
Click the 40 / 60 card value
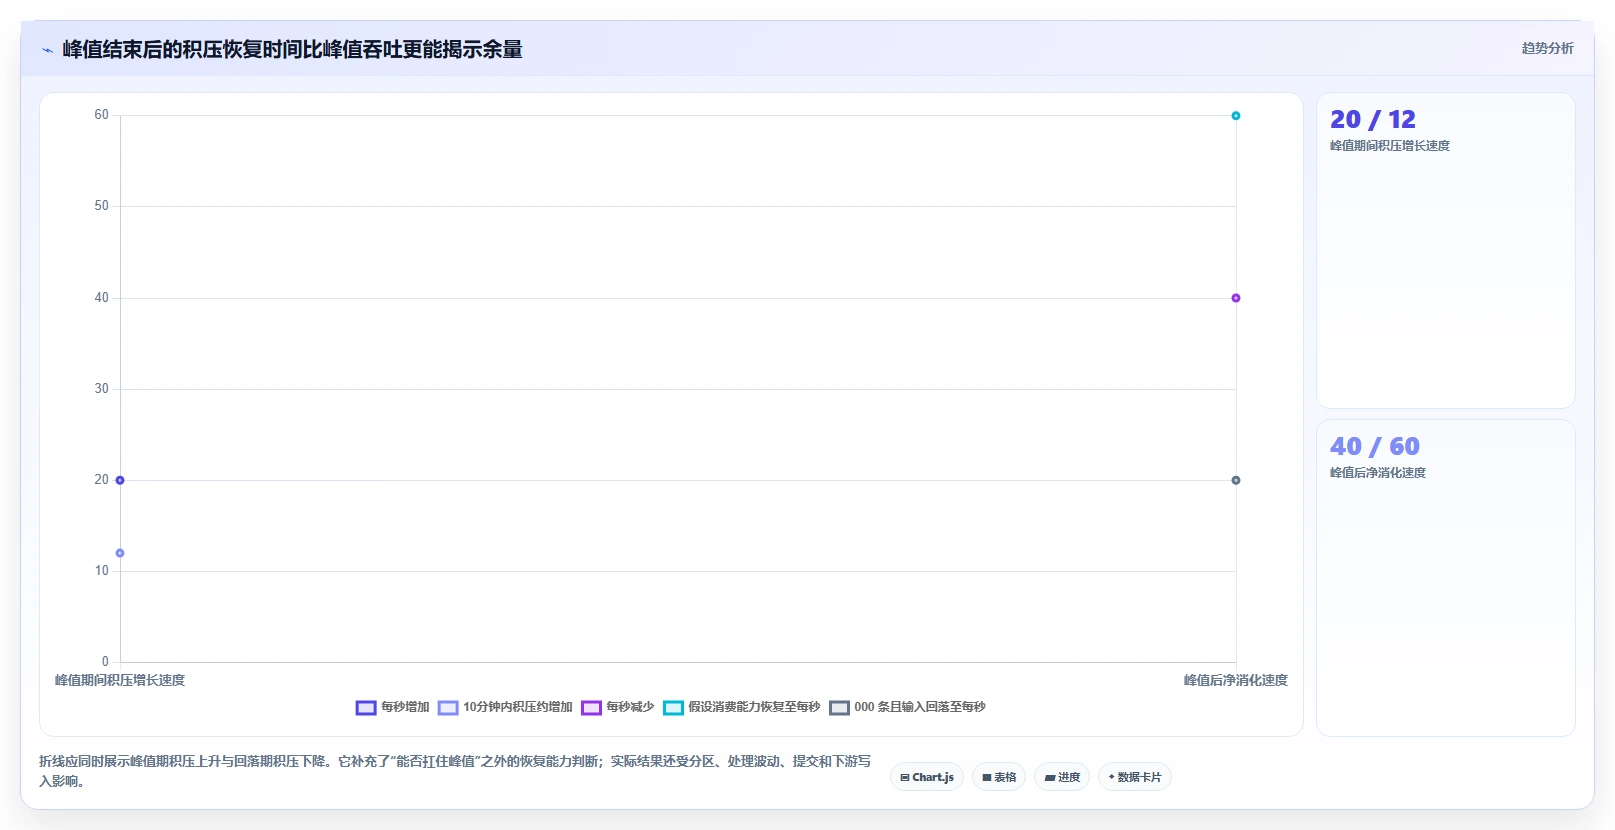click(x=1375, y=446)
